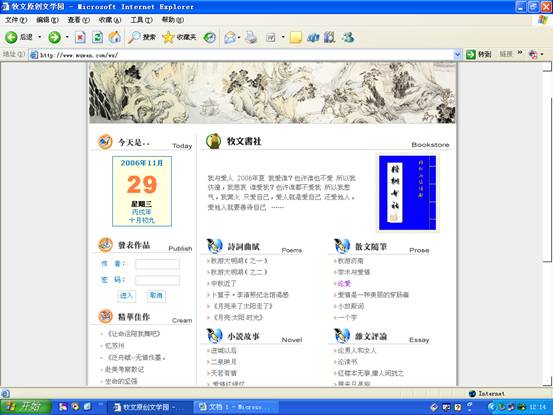Open the 忆苏州 link under Cream
This screenshot has width=553, height=415.
click(115, 346)
